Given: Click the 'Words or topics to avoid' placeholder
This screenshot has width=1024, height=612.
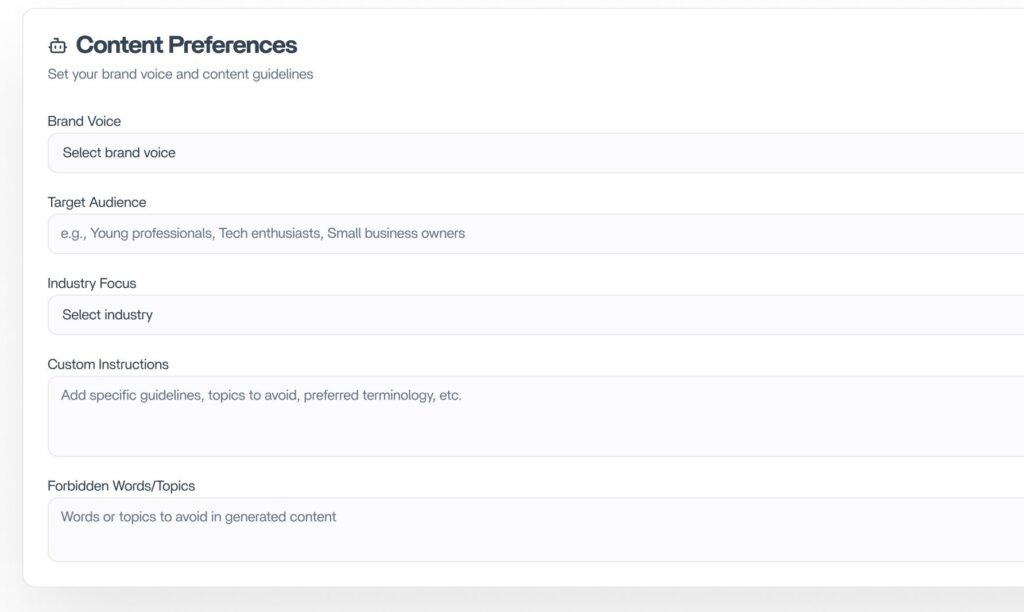Looking at the screenshot, I should [199, 517].
